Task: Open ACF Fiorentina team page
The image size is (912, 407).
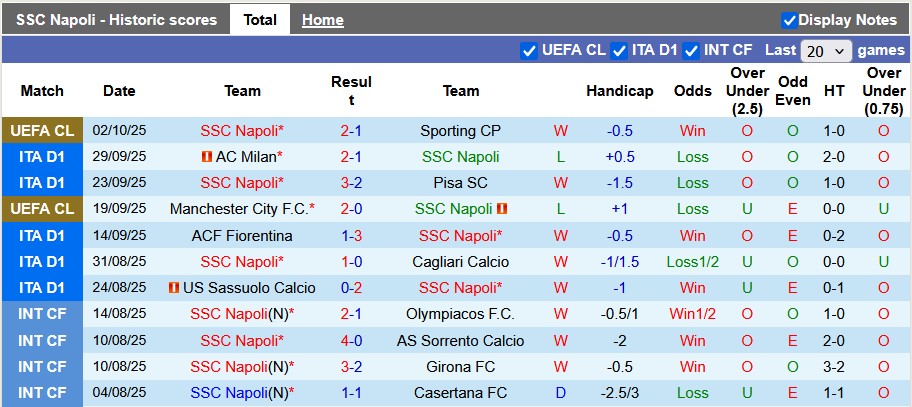Action: 242,236
